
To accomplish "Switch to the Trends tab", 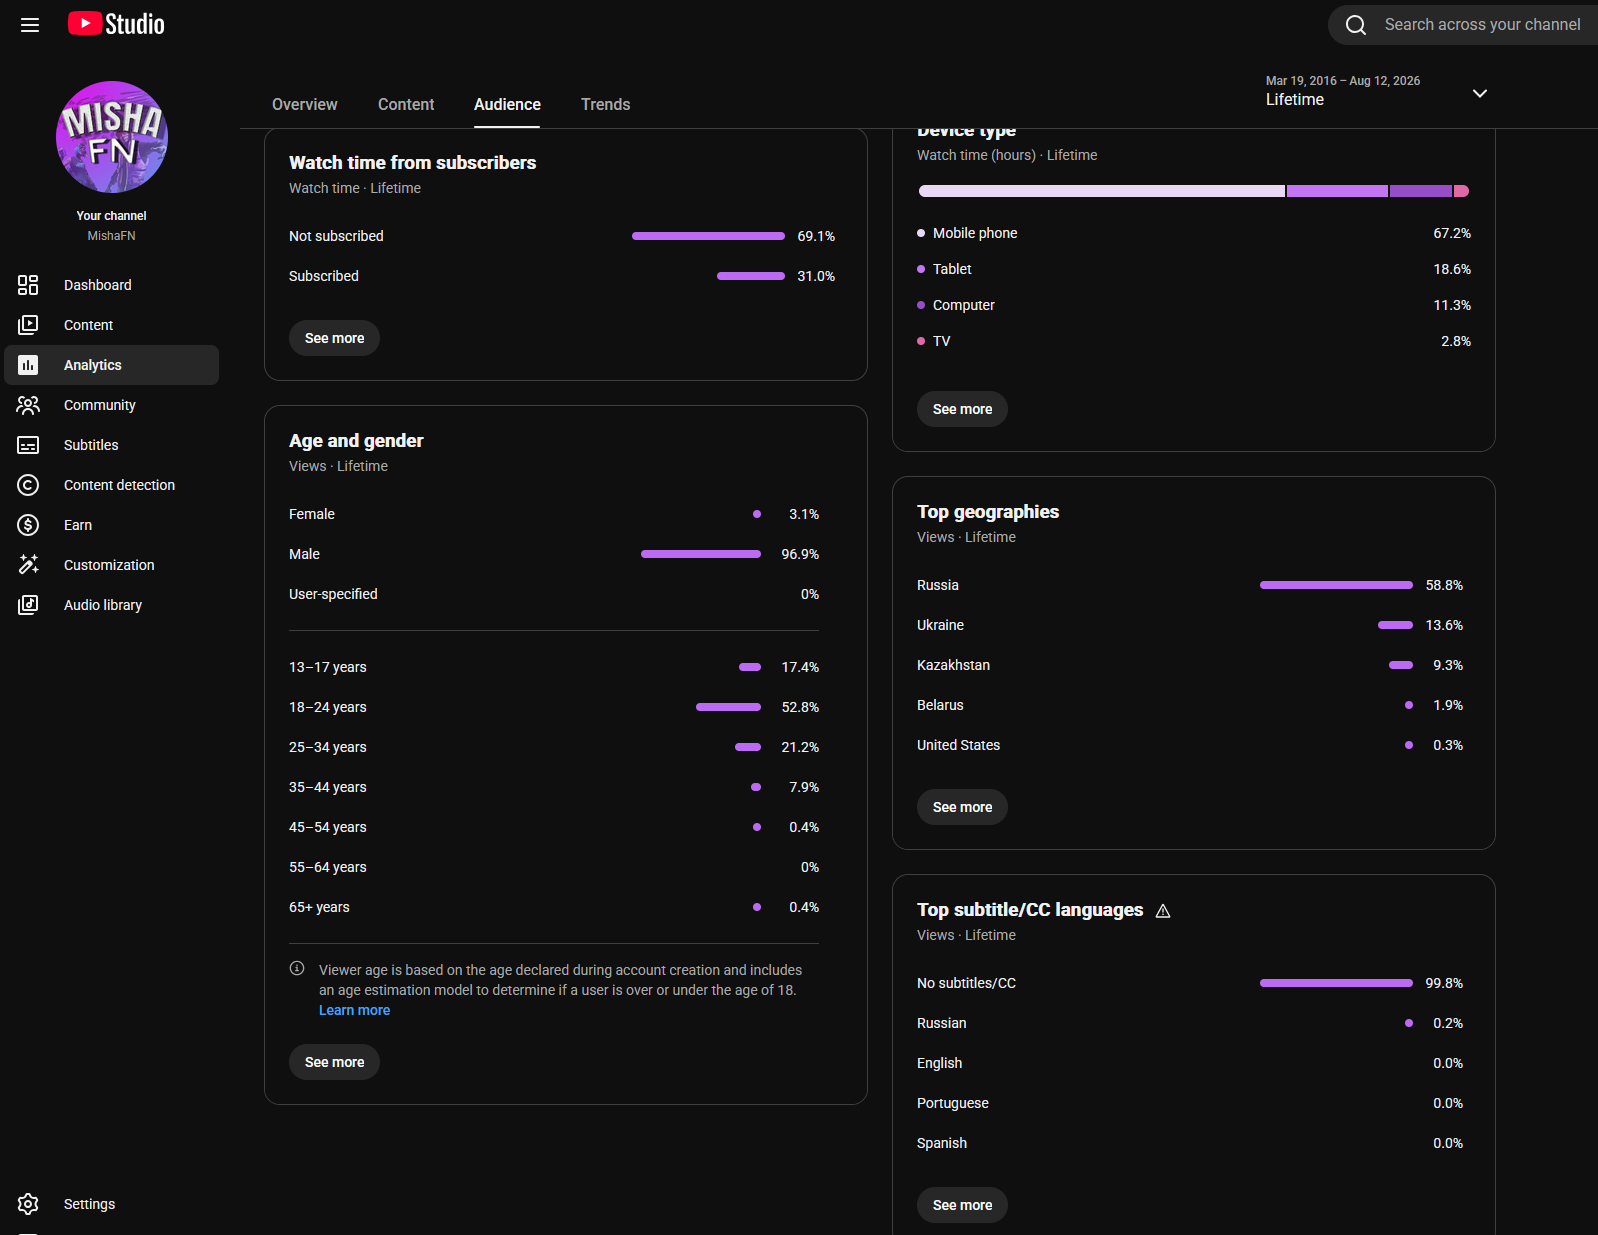I will click(606, 104).
